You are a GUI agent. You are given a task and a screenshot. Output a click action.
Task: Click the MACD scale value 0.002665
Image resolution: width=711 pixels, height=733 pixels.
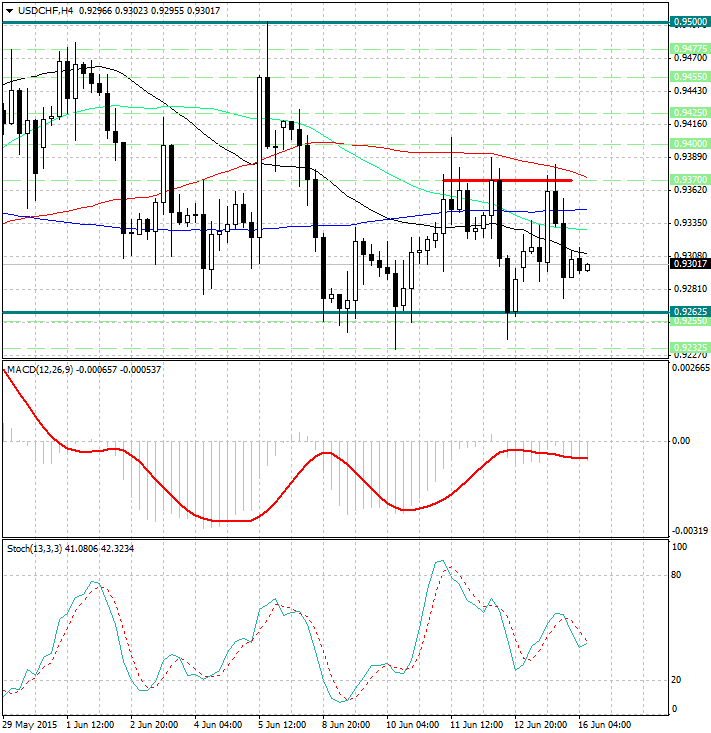[x=690, y=368]
